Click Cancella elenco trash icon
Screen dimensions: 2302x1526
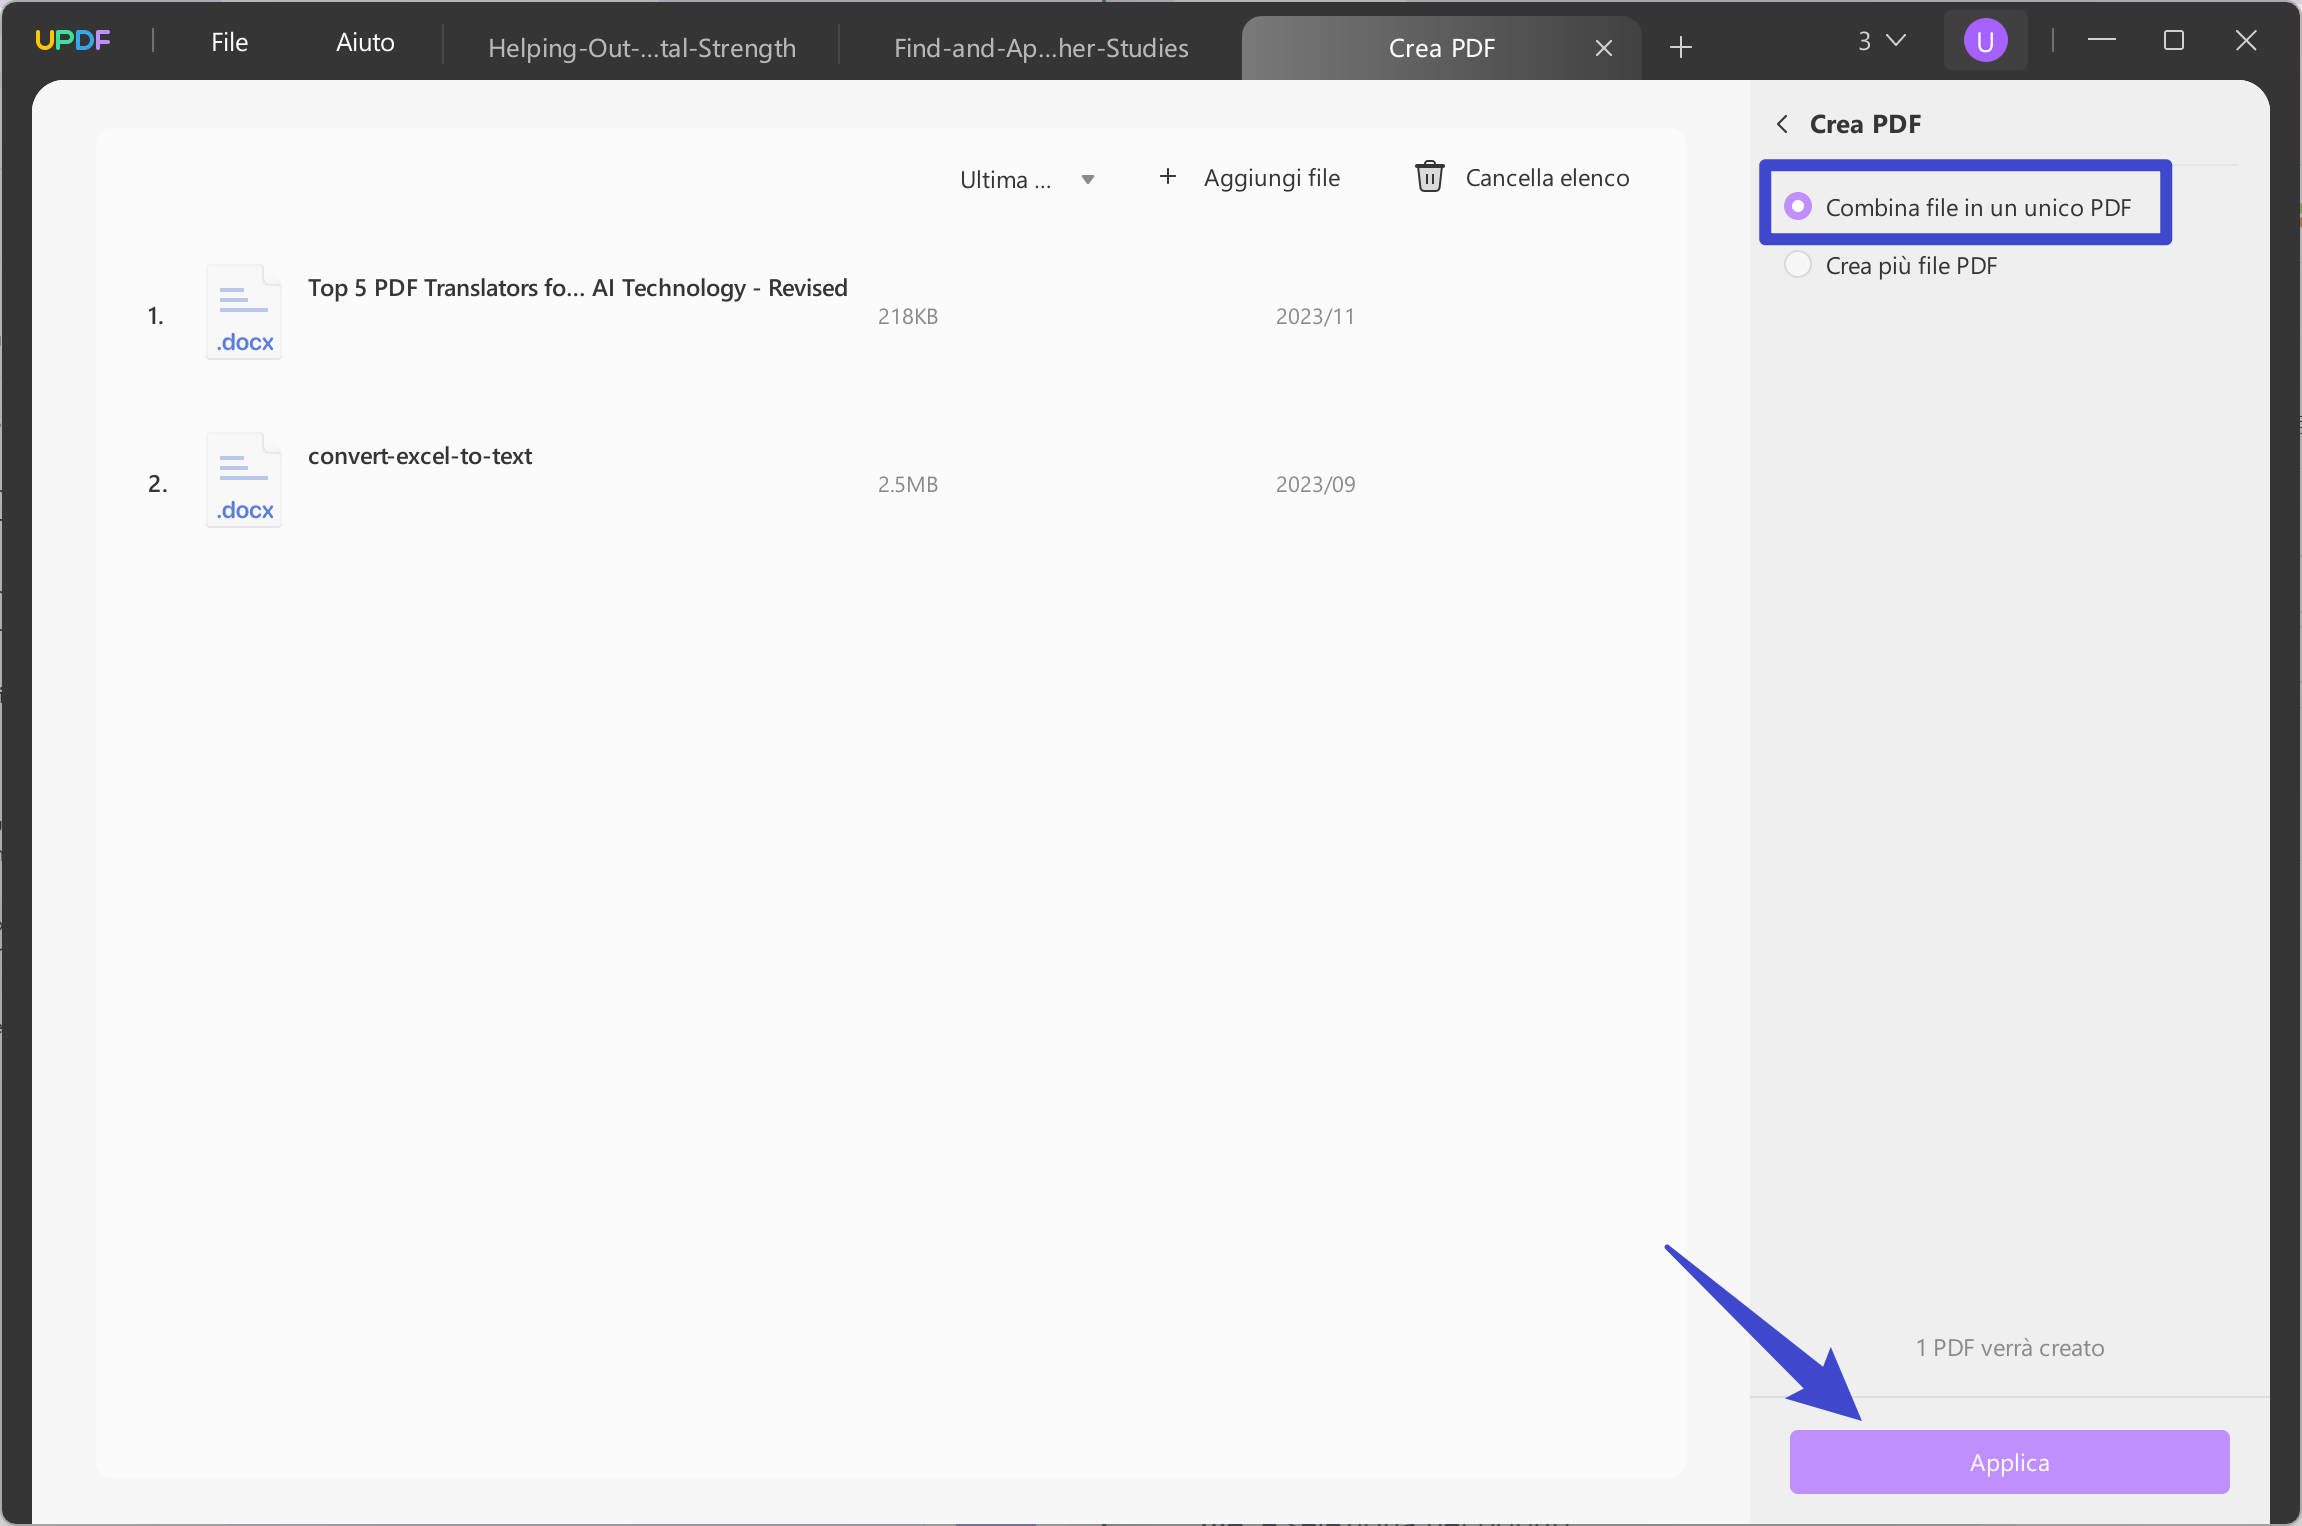1429,177
